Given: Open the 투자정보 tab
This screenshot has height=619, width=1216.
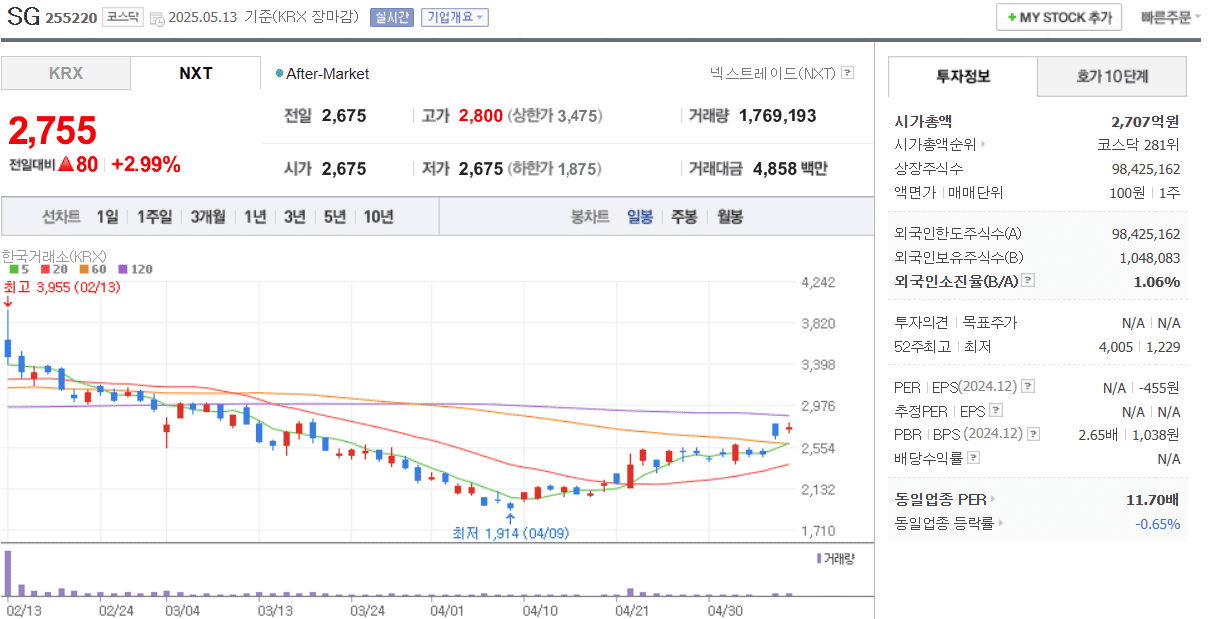Looking at the screenshot, I should (963, 76).
